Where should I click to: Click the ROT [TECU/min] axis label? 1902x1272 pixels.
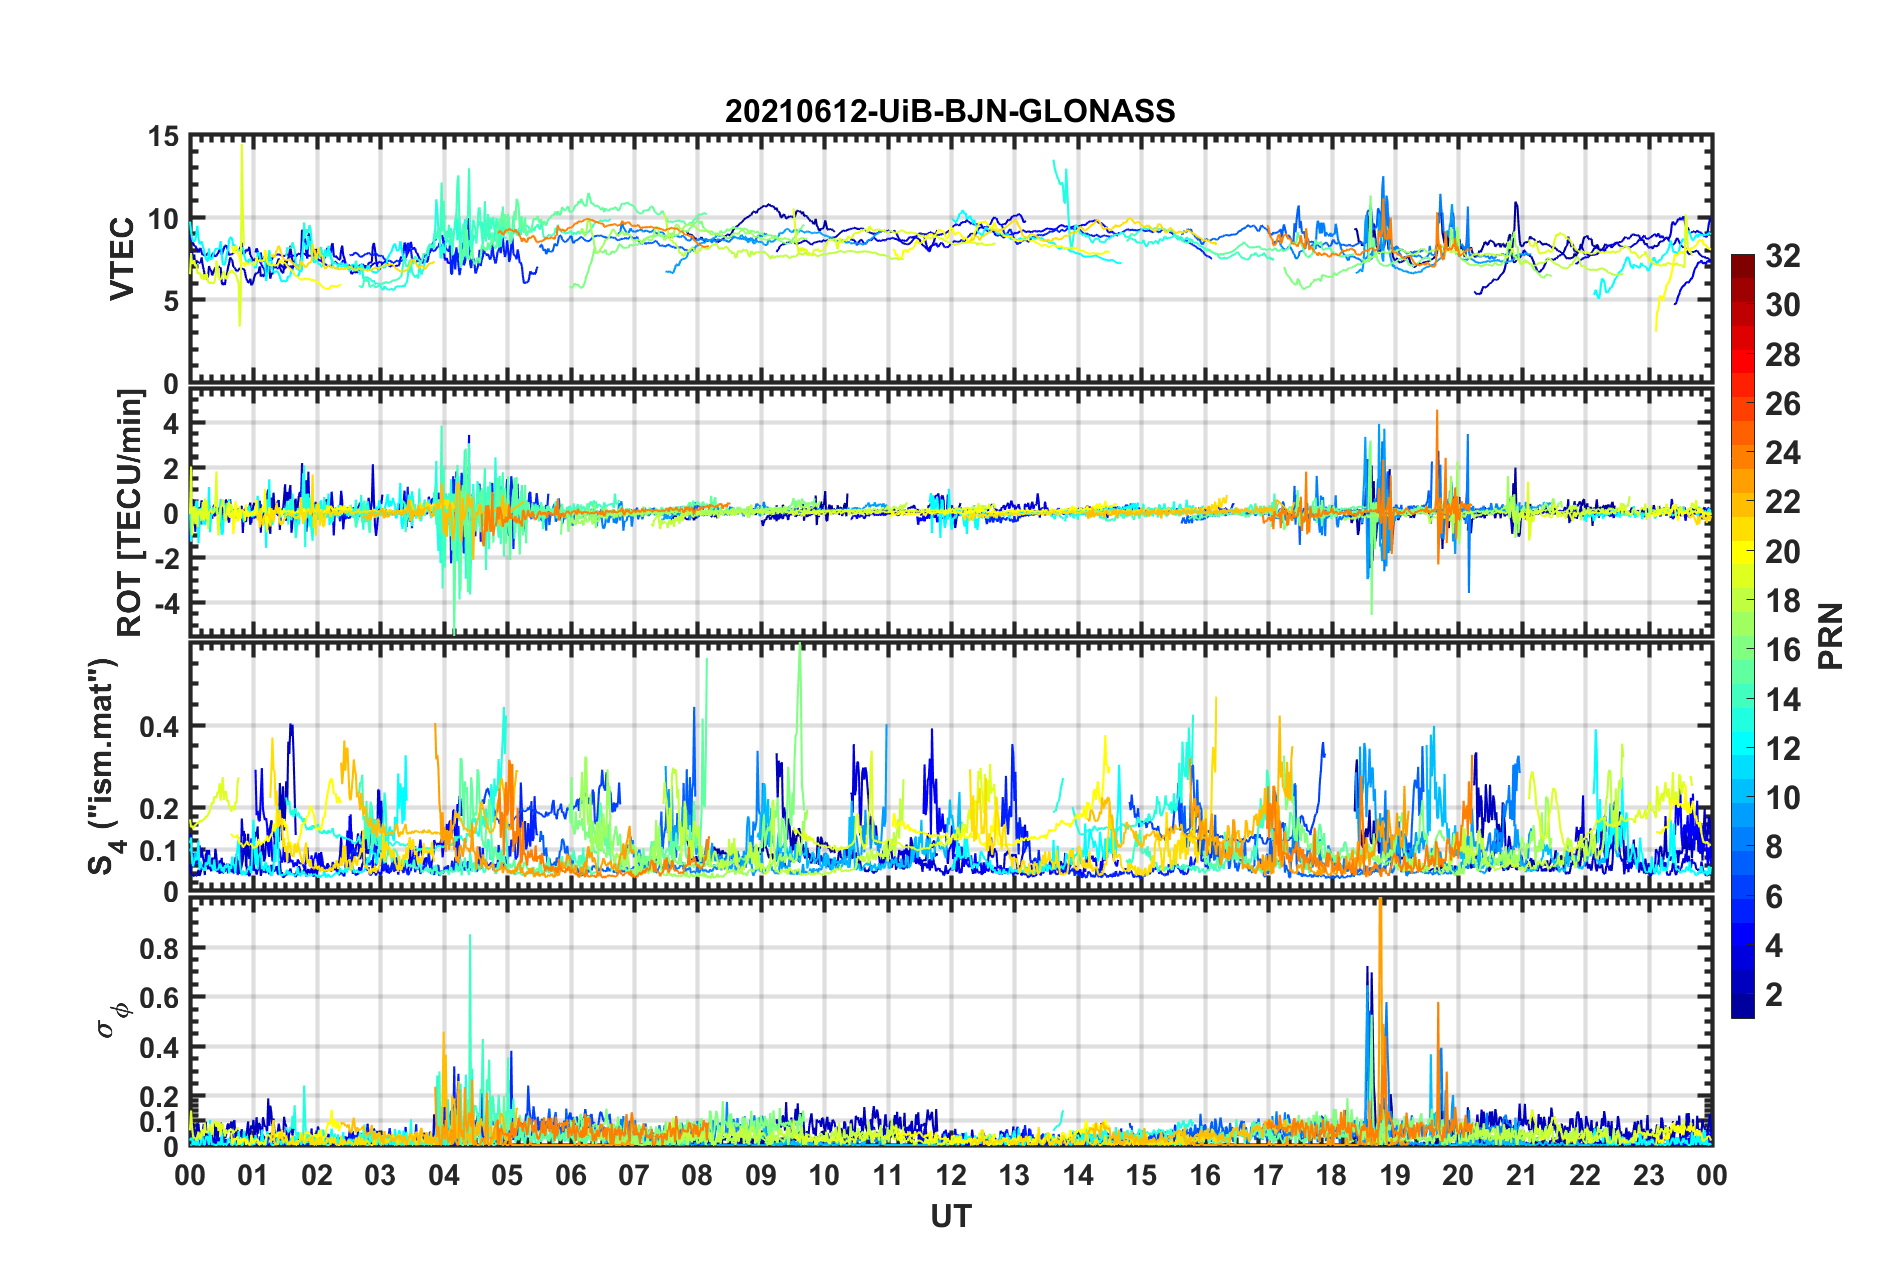click(x=130, y=513)
